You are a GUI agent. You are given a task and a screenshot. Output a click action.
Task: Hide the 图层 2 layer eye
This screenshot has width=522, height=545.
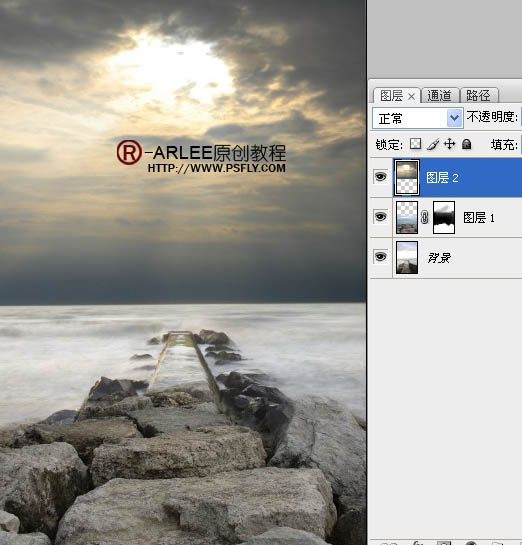click(380, 177)
